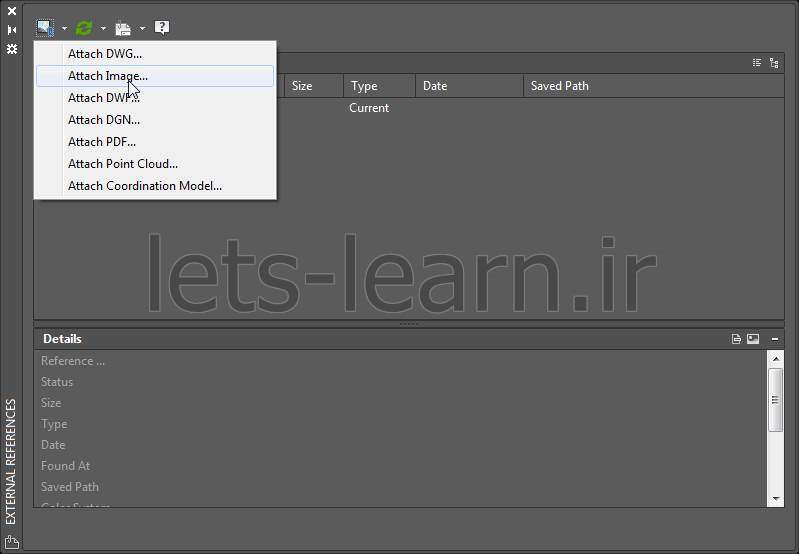Select Attach DWG... menu item

point(155,54)
